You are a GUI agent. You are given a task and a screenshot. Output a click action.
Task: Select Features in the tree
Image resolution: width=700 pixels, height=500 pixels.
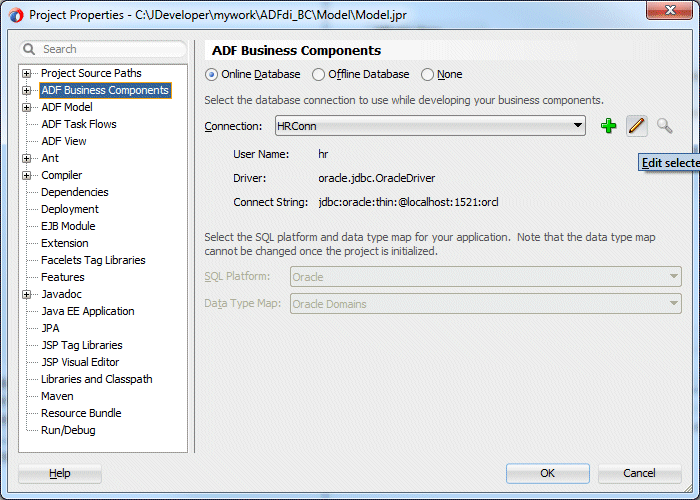coord(62,277)
